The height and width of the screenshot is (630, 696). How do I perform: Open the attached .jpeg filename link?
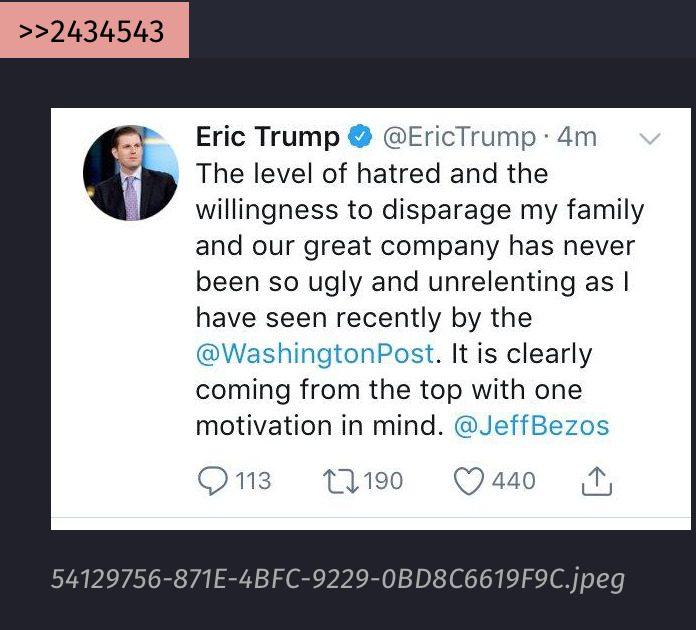[x=338, y=579]
